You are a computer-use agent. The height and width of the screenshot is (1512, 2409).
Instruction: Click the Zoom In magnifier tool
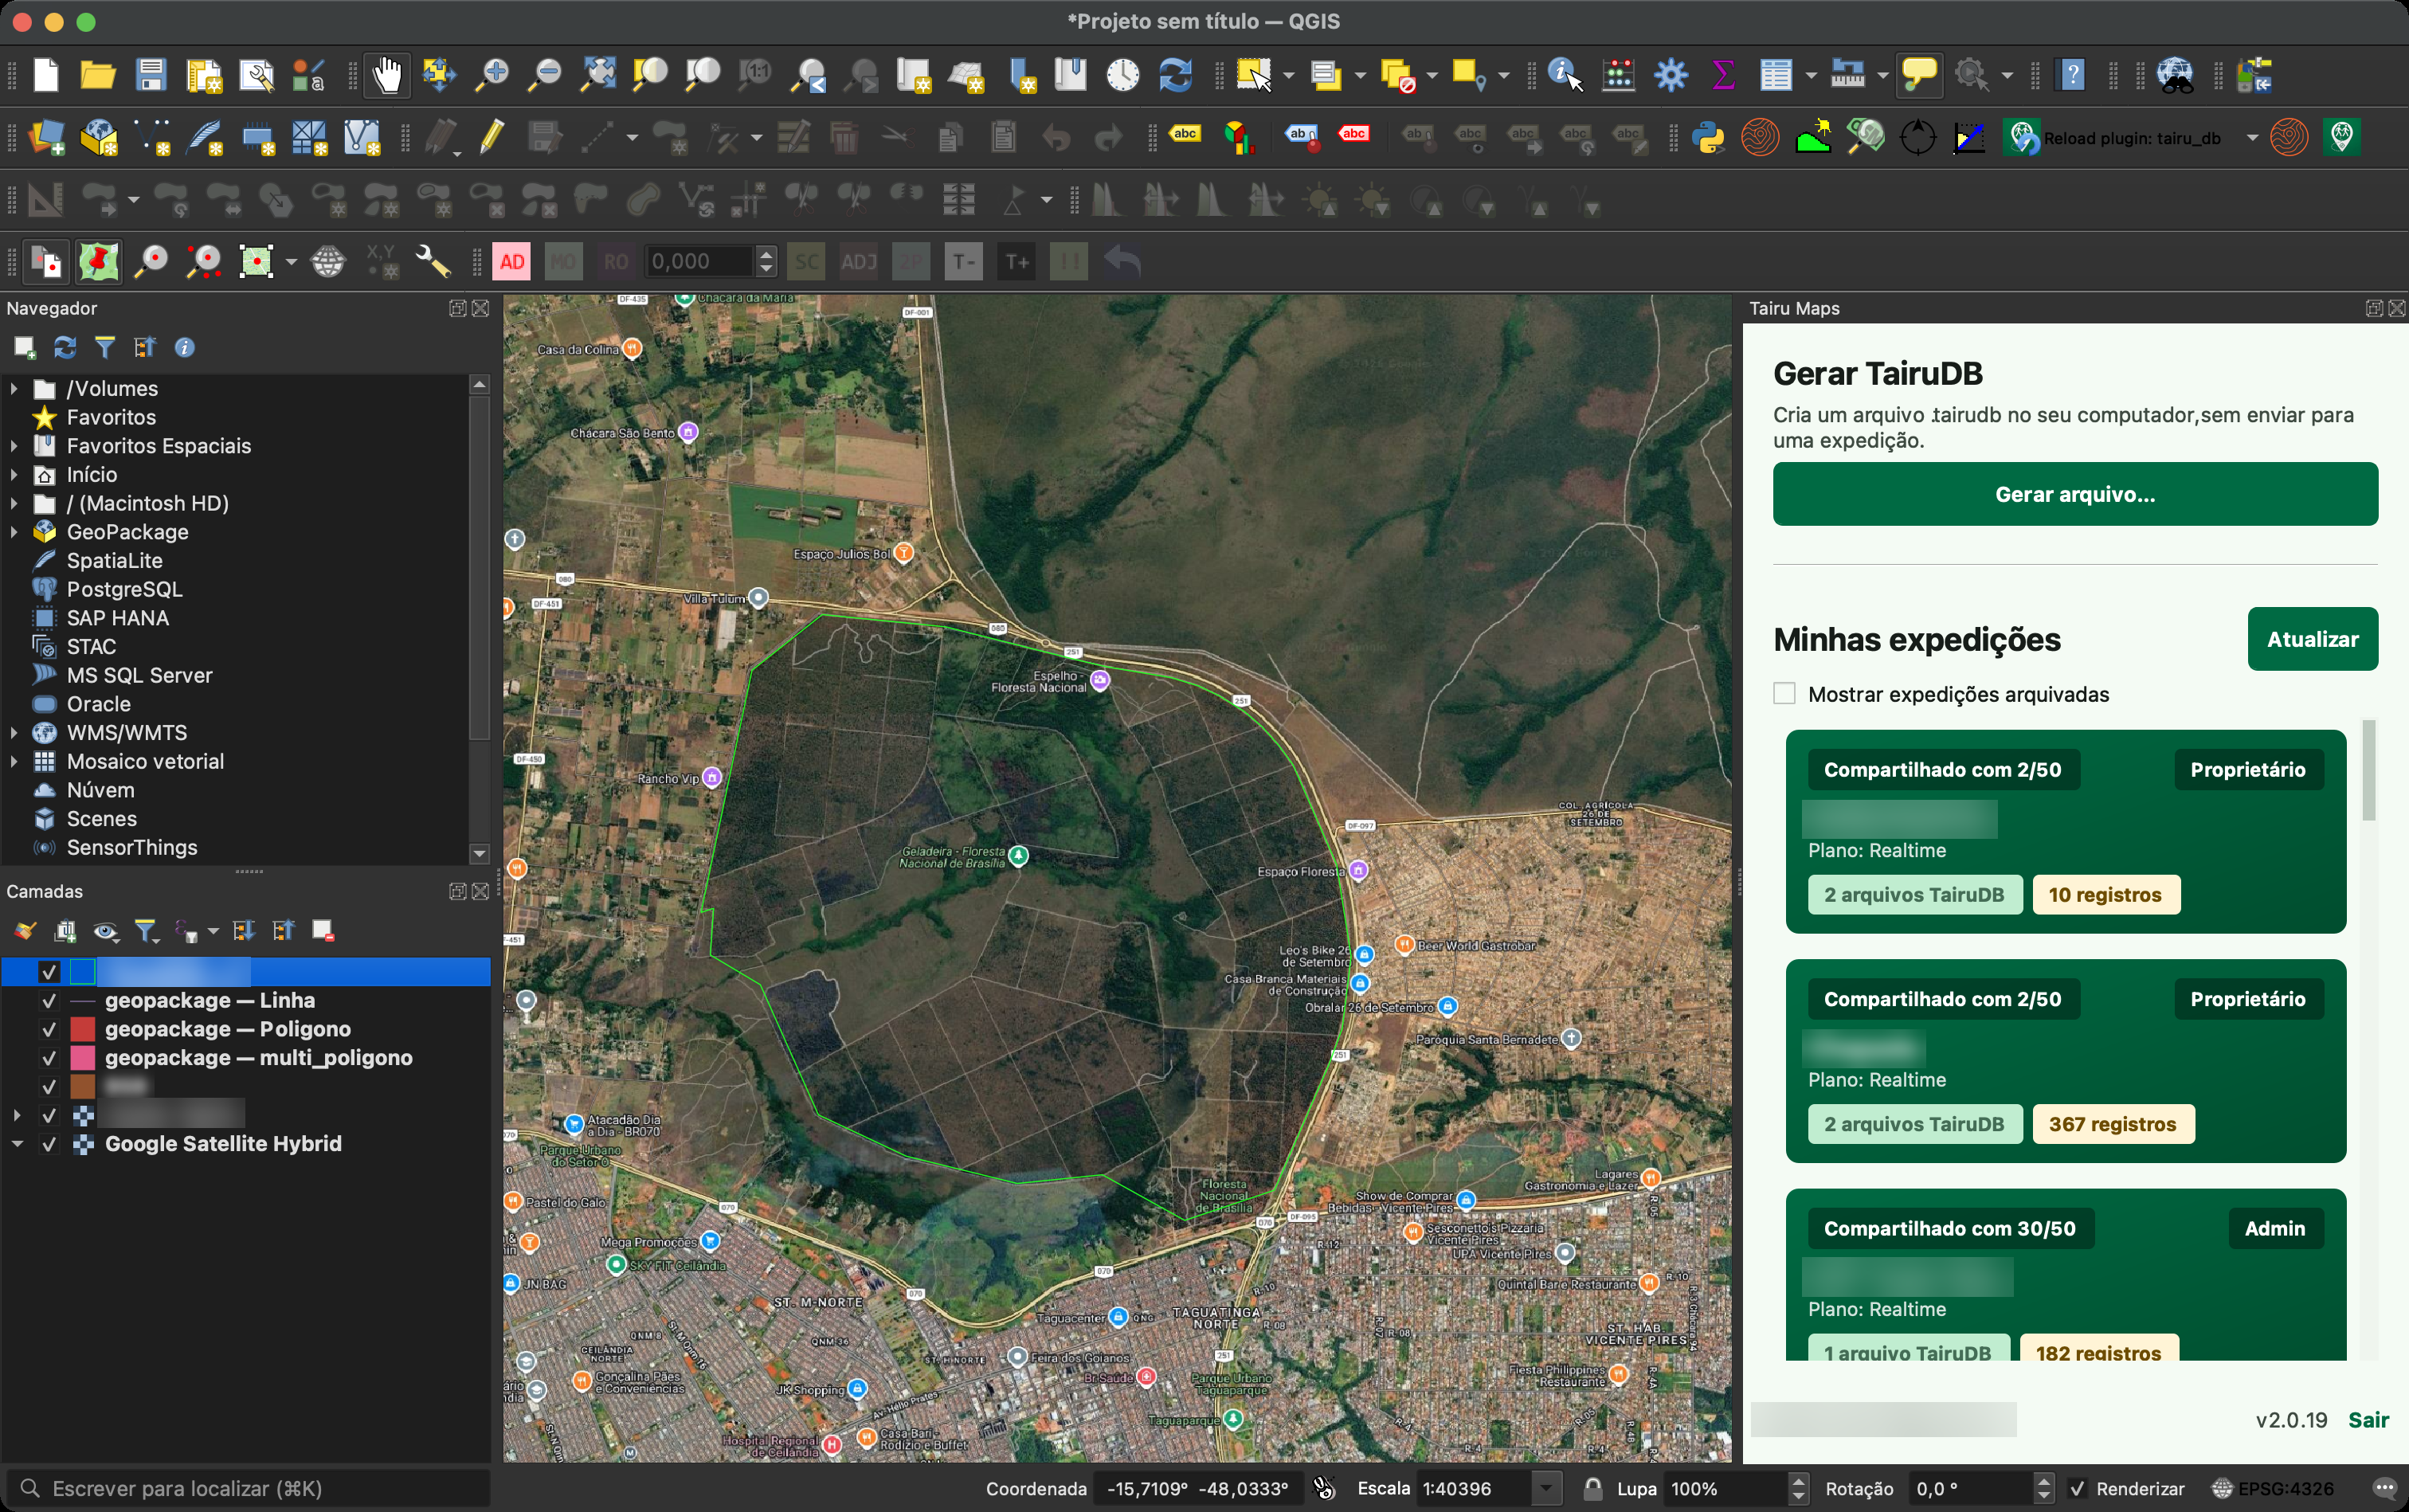[x=491, y=75]
